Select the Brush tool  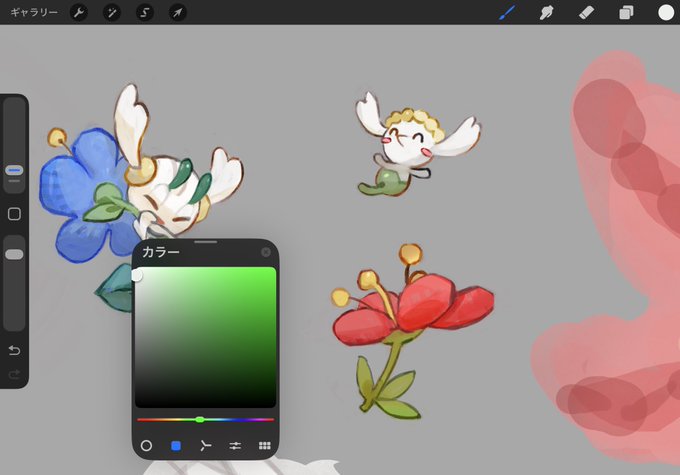[x=507, y=13]
